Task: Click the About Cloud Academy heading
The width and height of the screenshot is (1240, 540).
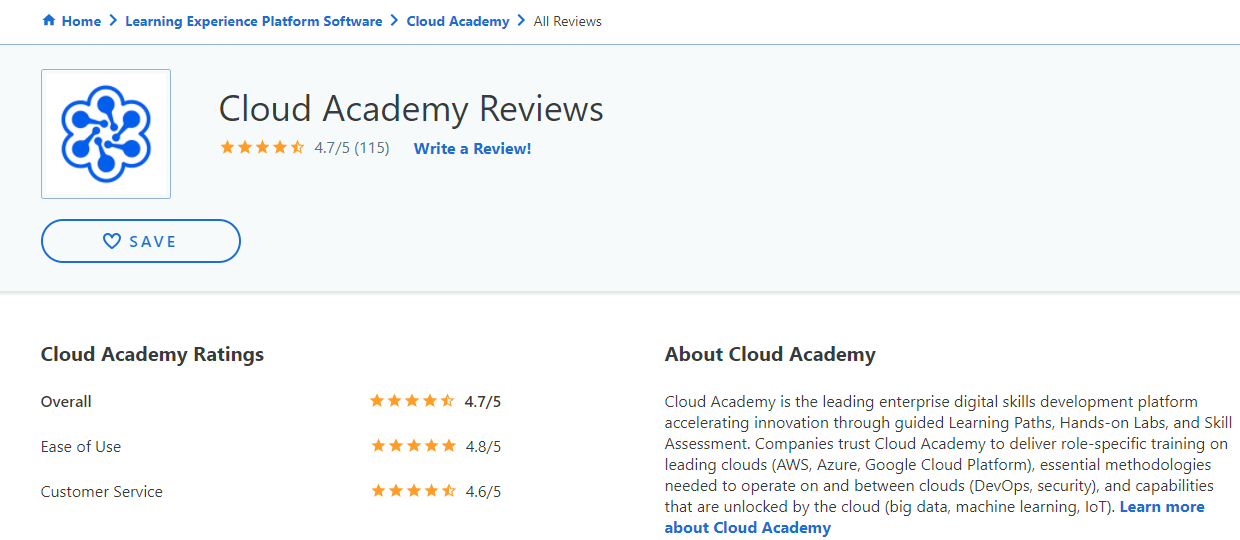Action: pyautogui.click(x=769, y=354)
